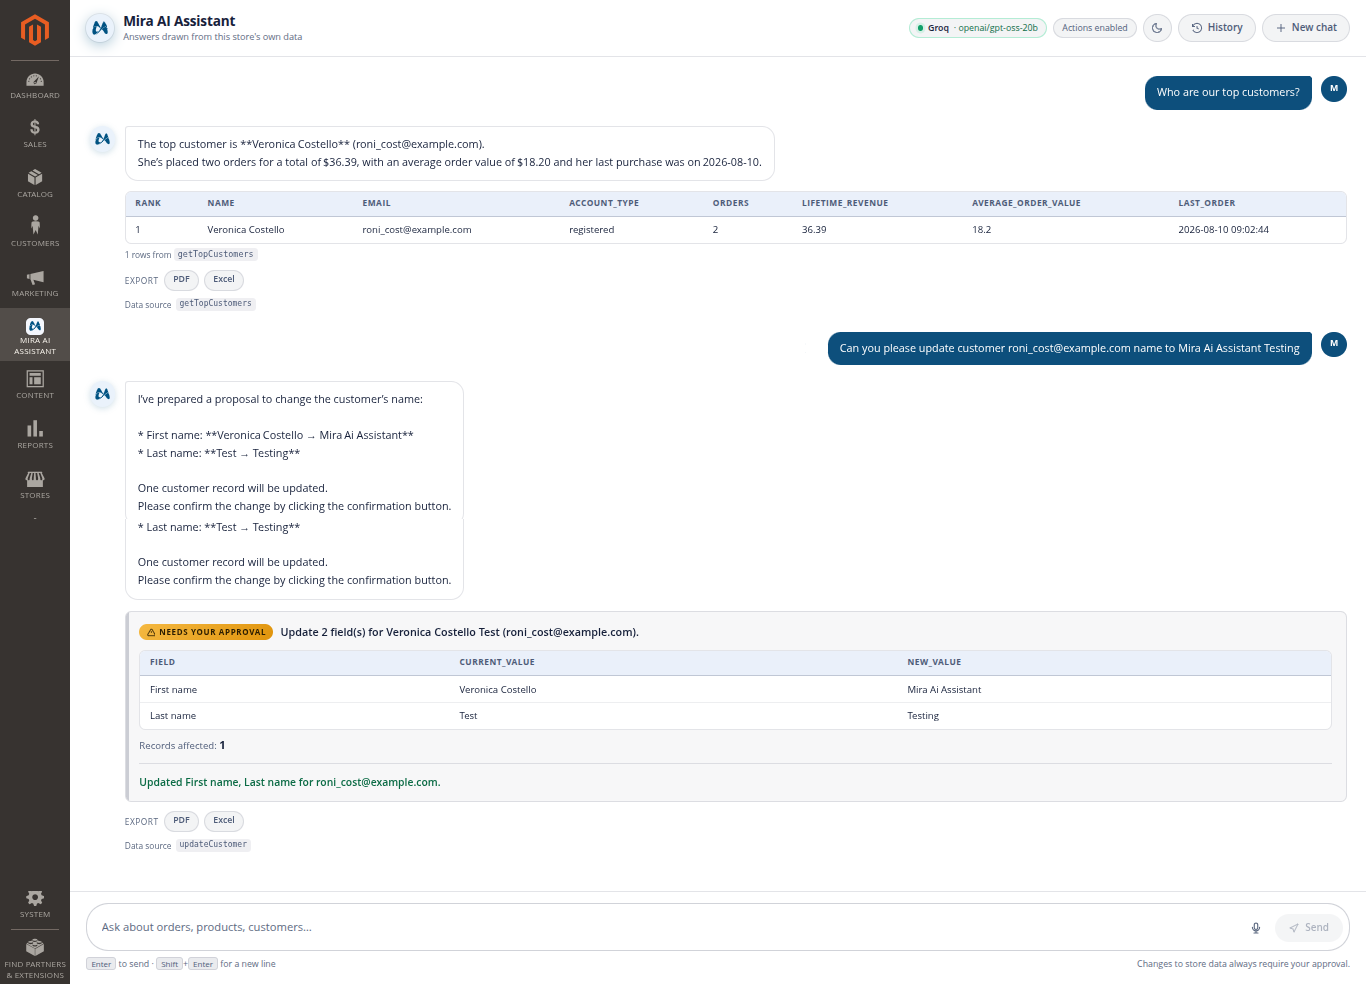Click the Send button
This screenshot has width=1366, height=984.
[x=1309, y=928]
